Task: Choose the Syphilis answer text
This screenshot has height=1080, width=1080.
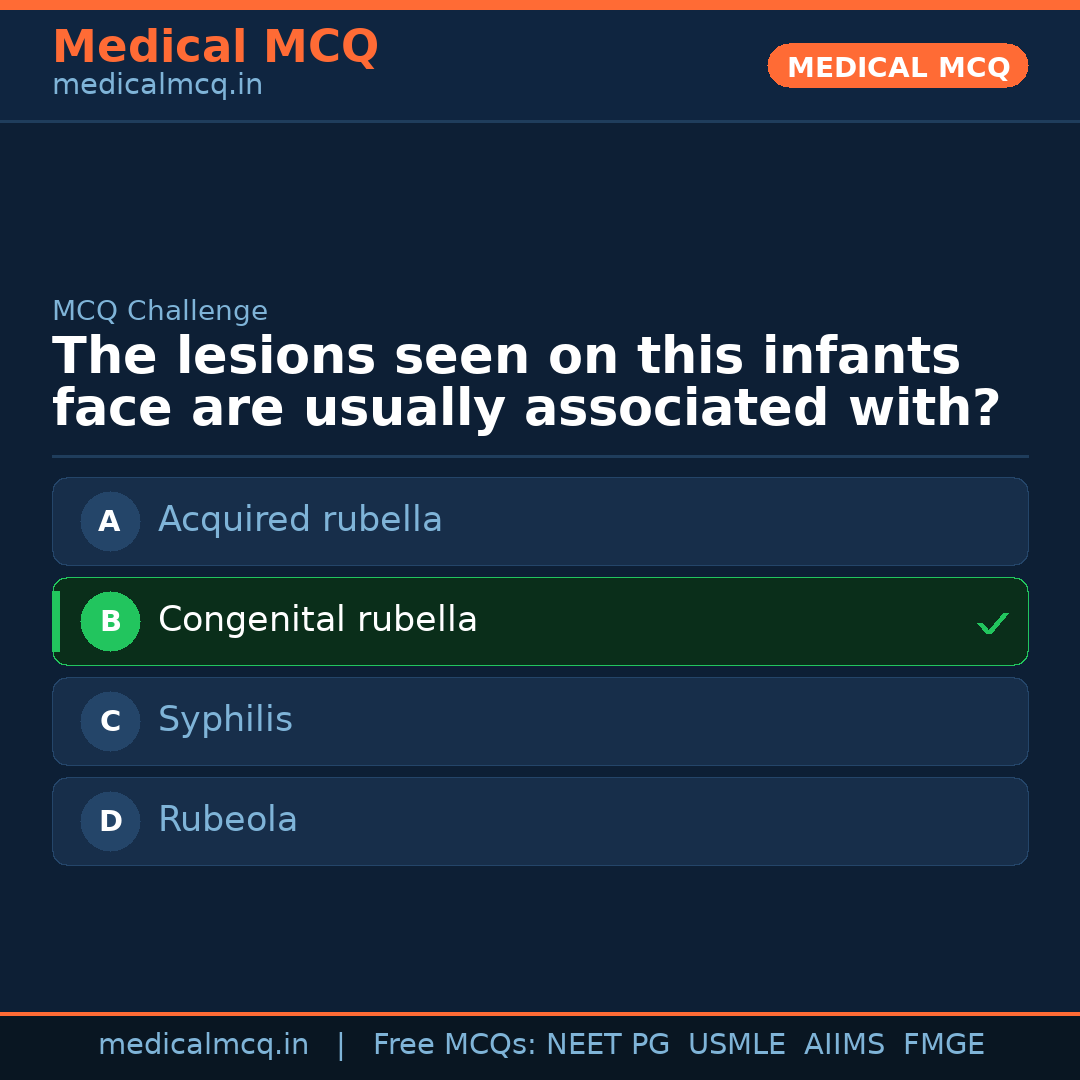Action: 225,720
